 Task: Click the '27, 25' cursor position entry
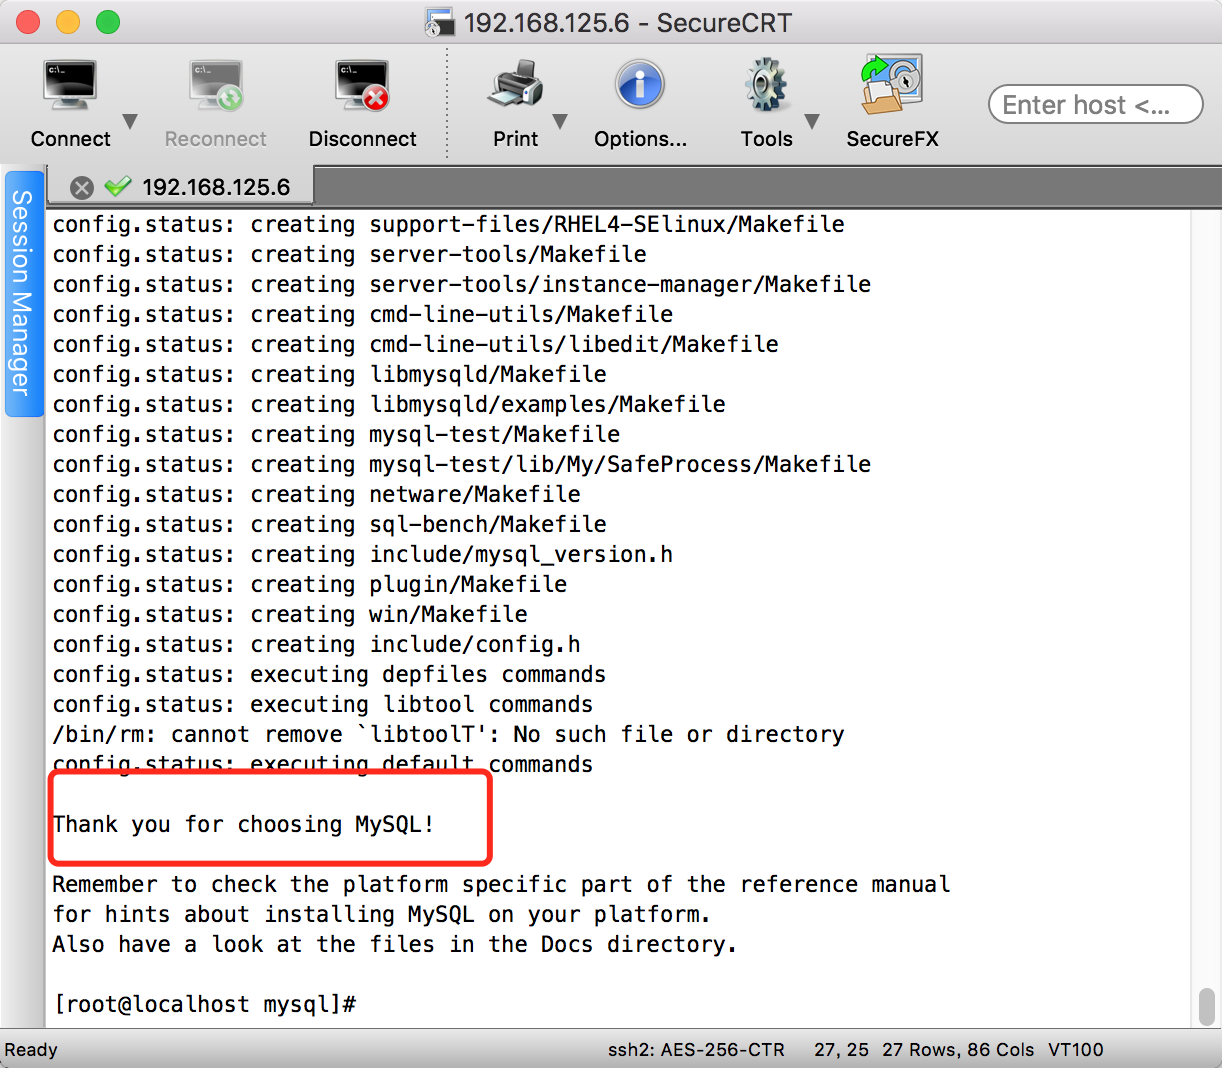841,1049
